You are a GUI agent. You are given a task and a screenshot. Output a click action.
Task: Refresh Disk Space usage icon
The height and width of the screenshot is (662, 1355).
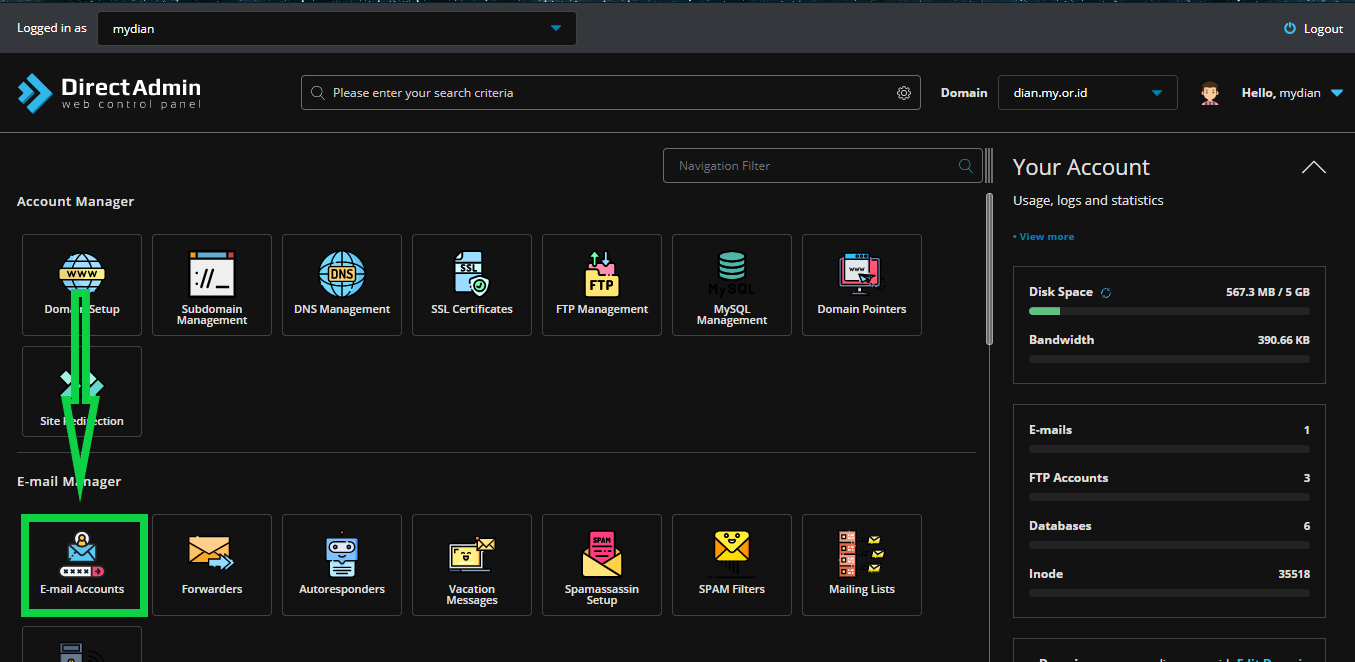[1106, 293]
